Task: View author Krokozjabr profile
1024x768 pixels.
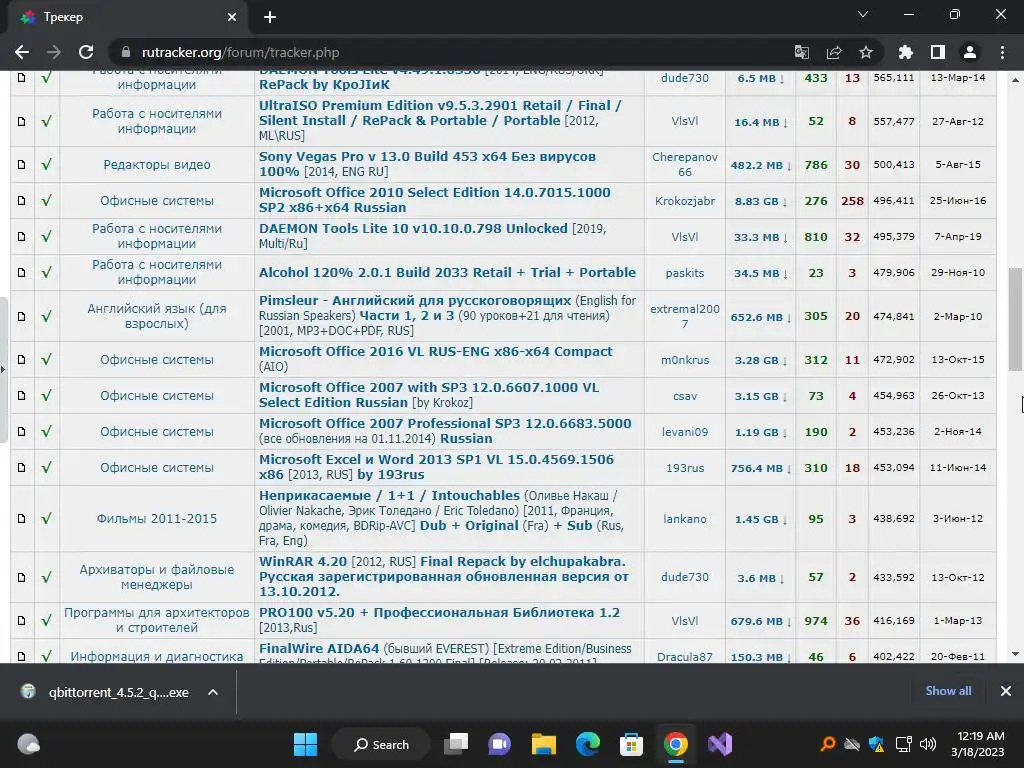Action: tap(684, 200)
